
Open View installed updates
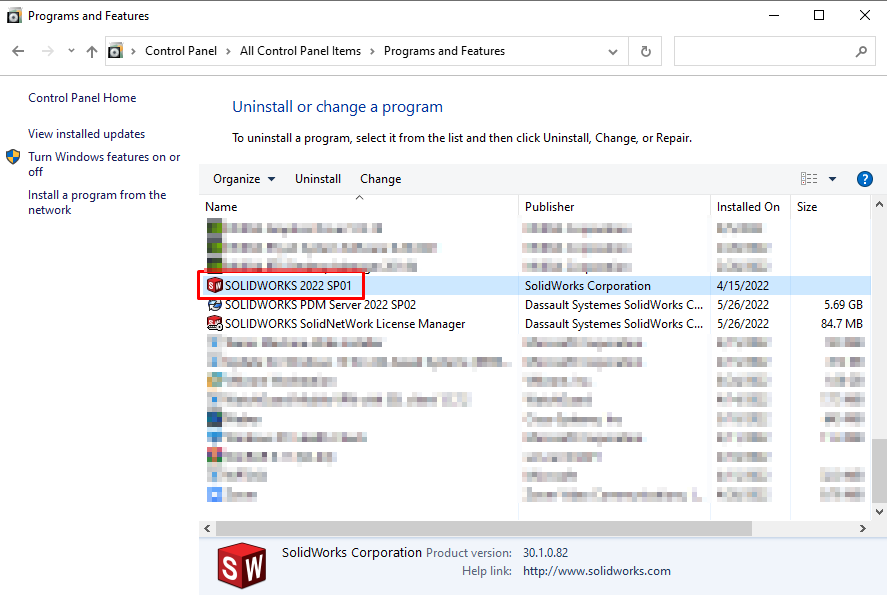tap(87, 134)
